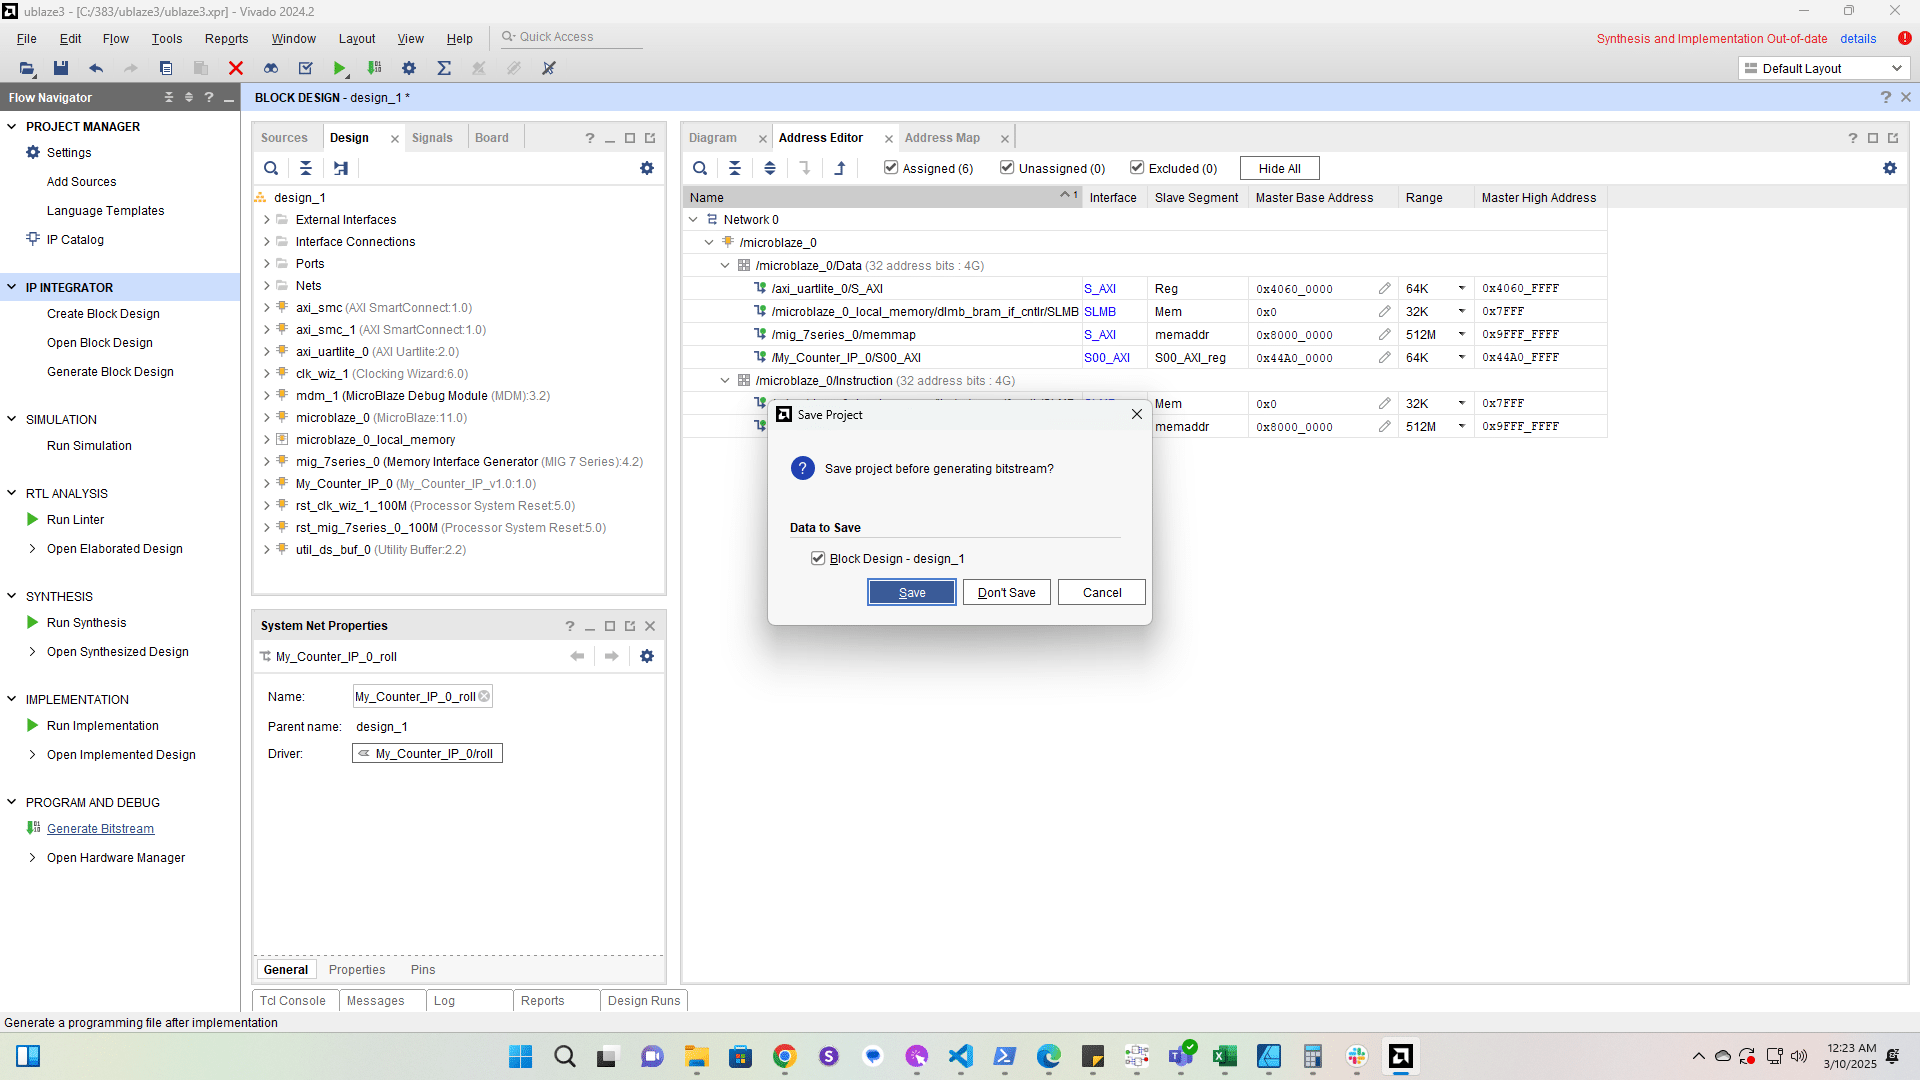
Task: Click the red X cancel icon in toolbar
Action: [236, 68]
